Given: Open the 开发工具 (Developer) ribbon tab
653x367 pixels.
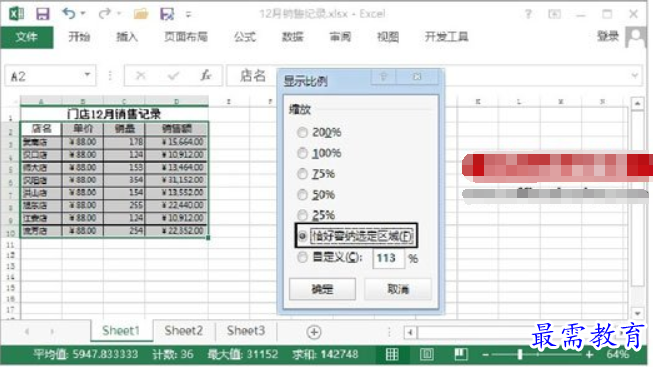Looking at the screenshot, I should click(446, 37).
